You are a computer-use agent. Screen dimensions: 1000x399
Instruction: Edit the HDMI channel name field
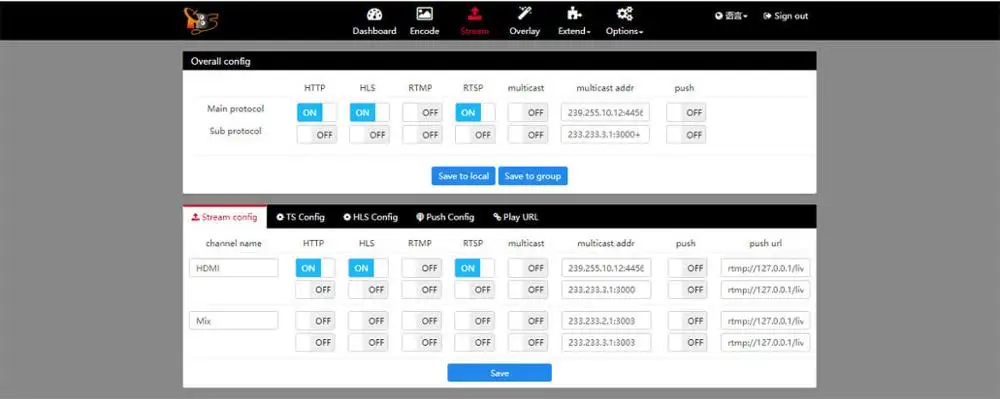tap(234, 268)
